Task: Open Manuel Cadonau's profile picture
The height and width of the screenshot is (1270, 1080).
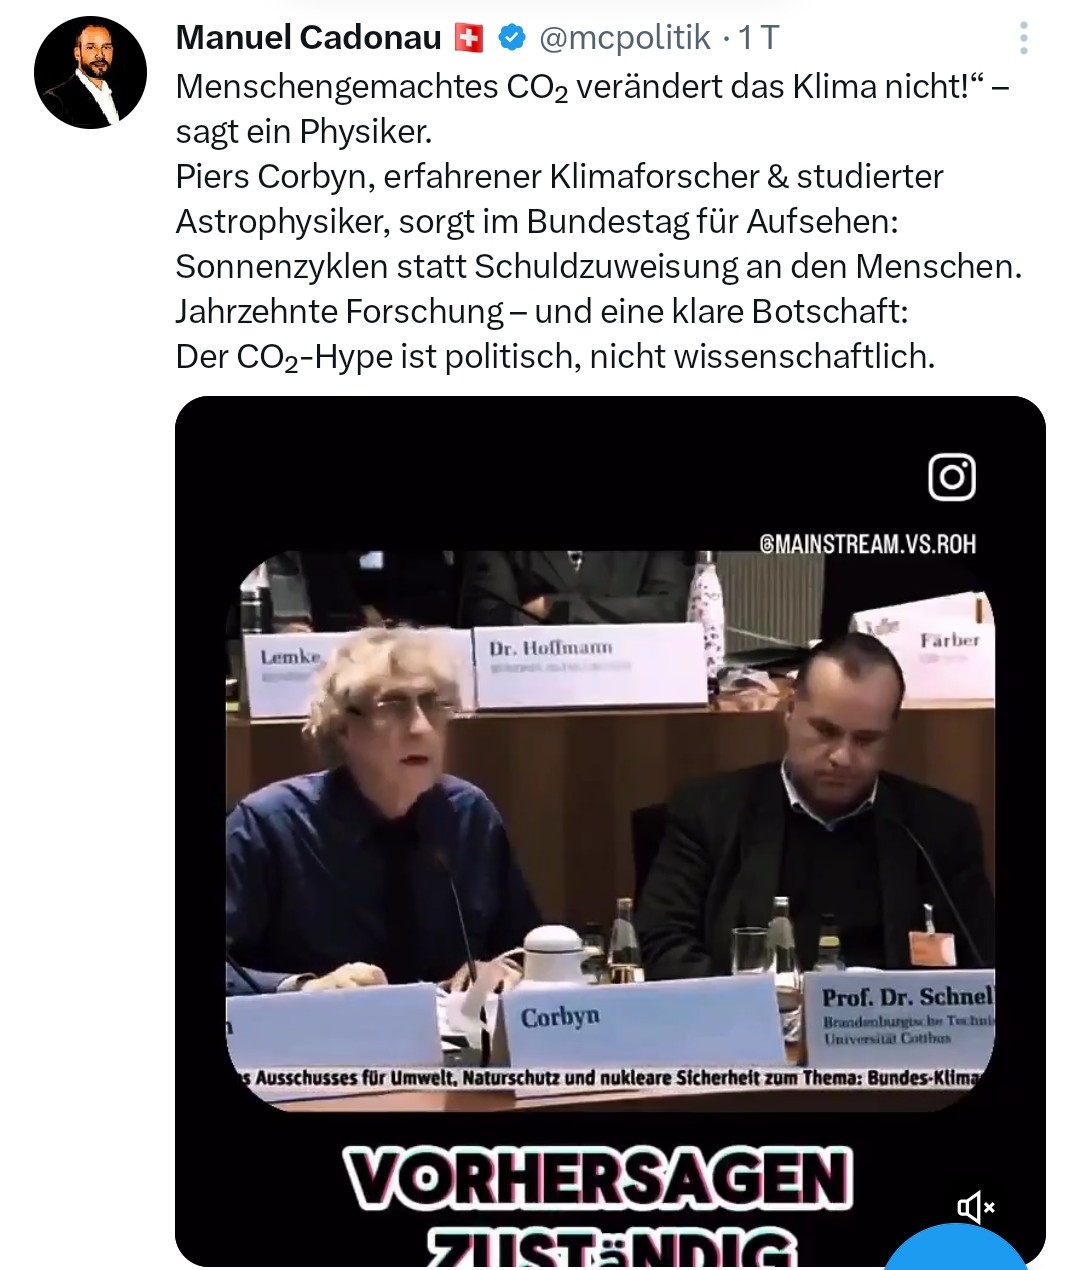Action: pos(90,72)
